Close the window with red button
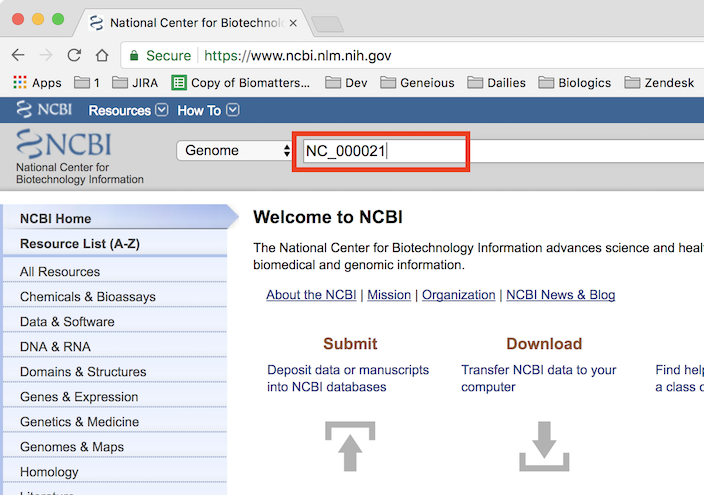Viewport: 704px width, 495px height. point(18,19)
